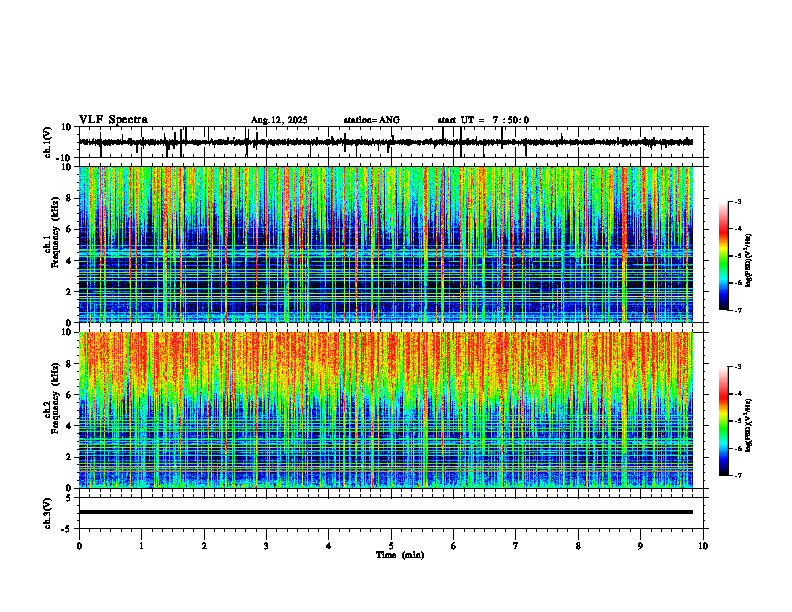The height and width of the screenshot is (612, 792).
Task: Click the time-axis tick label "7"
Action: [x=516, y=546]
